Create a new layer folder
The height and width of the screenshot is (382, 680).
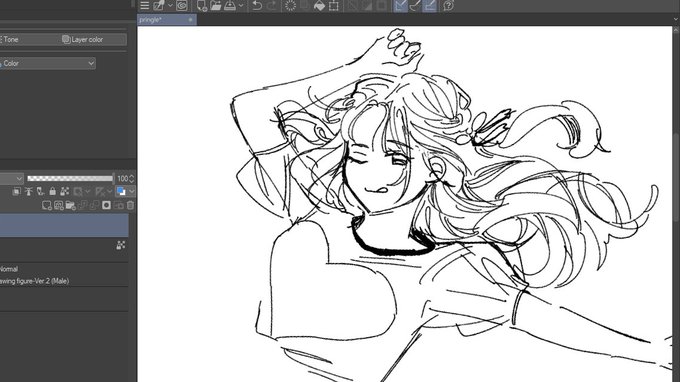pyautogui.click(x=70, y=206)
